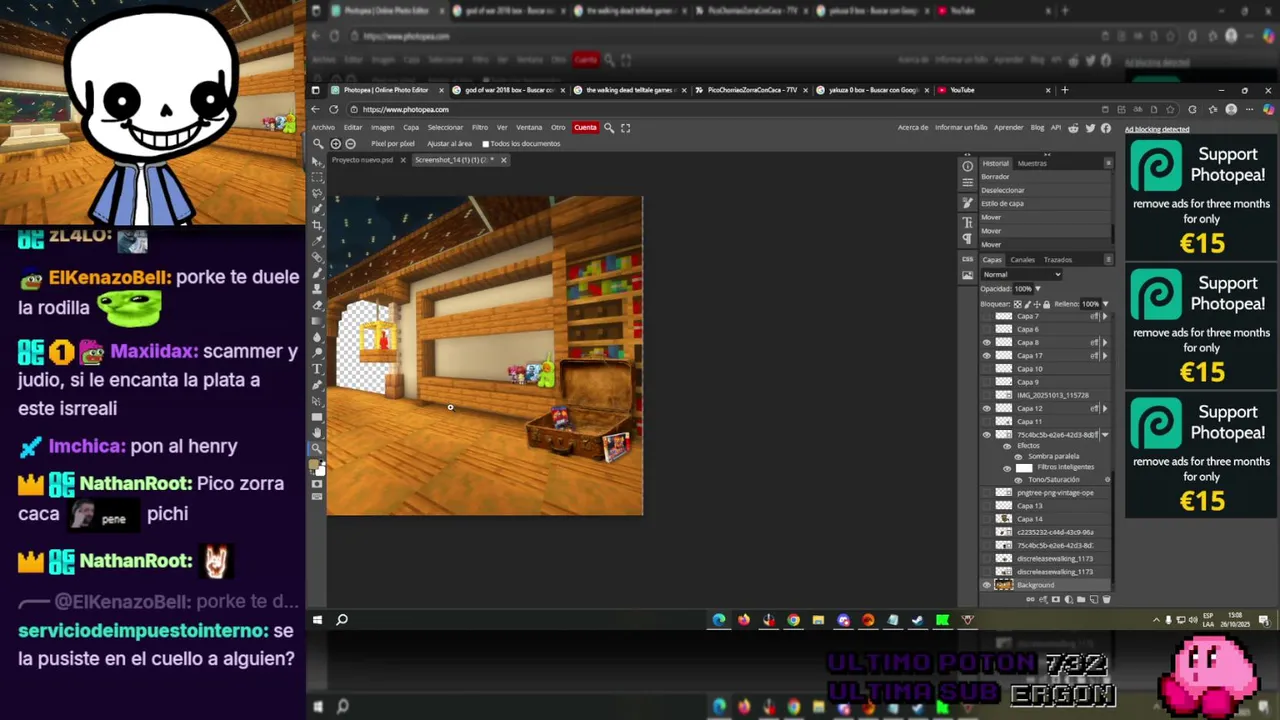Hide the Background layer

click(x=987, y=585)
